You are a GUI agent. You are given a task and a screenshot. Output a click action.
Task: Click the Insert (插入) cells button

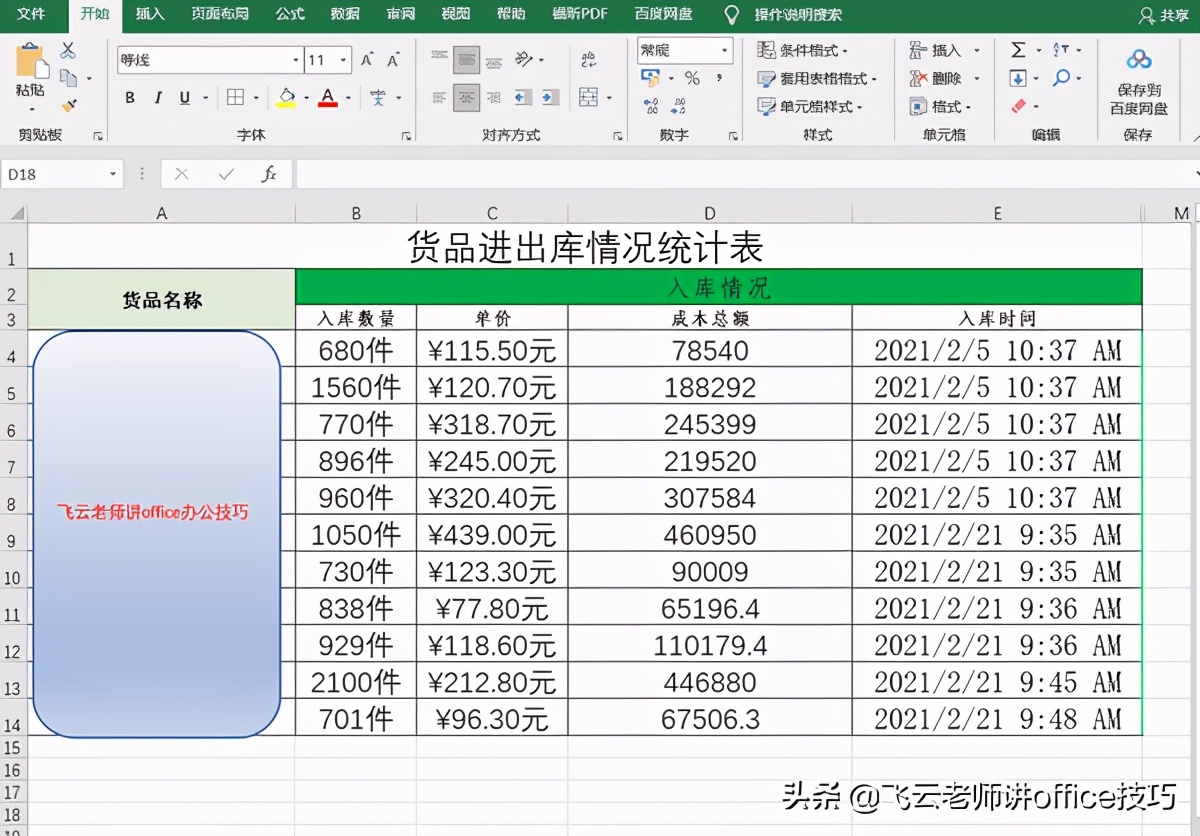pos(945,50)
